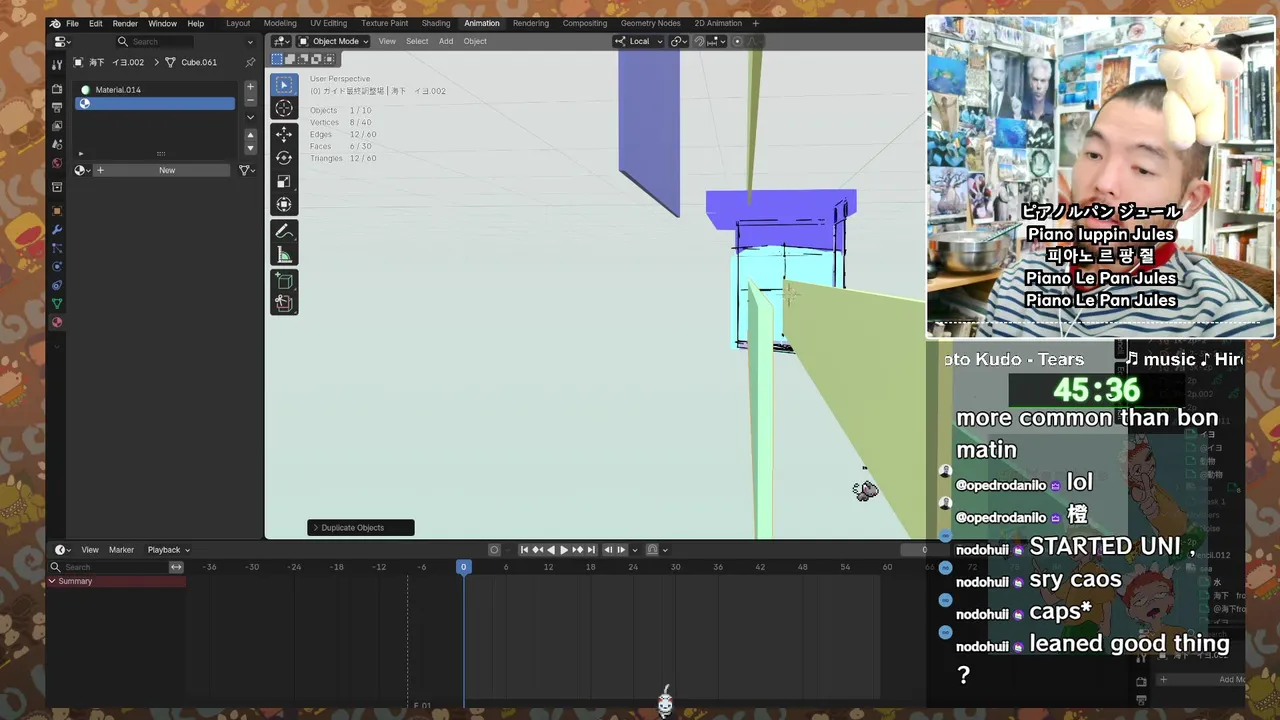Viewport: 1280px width, 720px height.
Task: Click the Blender logo menu
Action: click(55, 23)
